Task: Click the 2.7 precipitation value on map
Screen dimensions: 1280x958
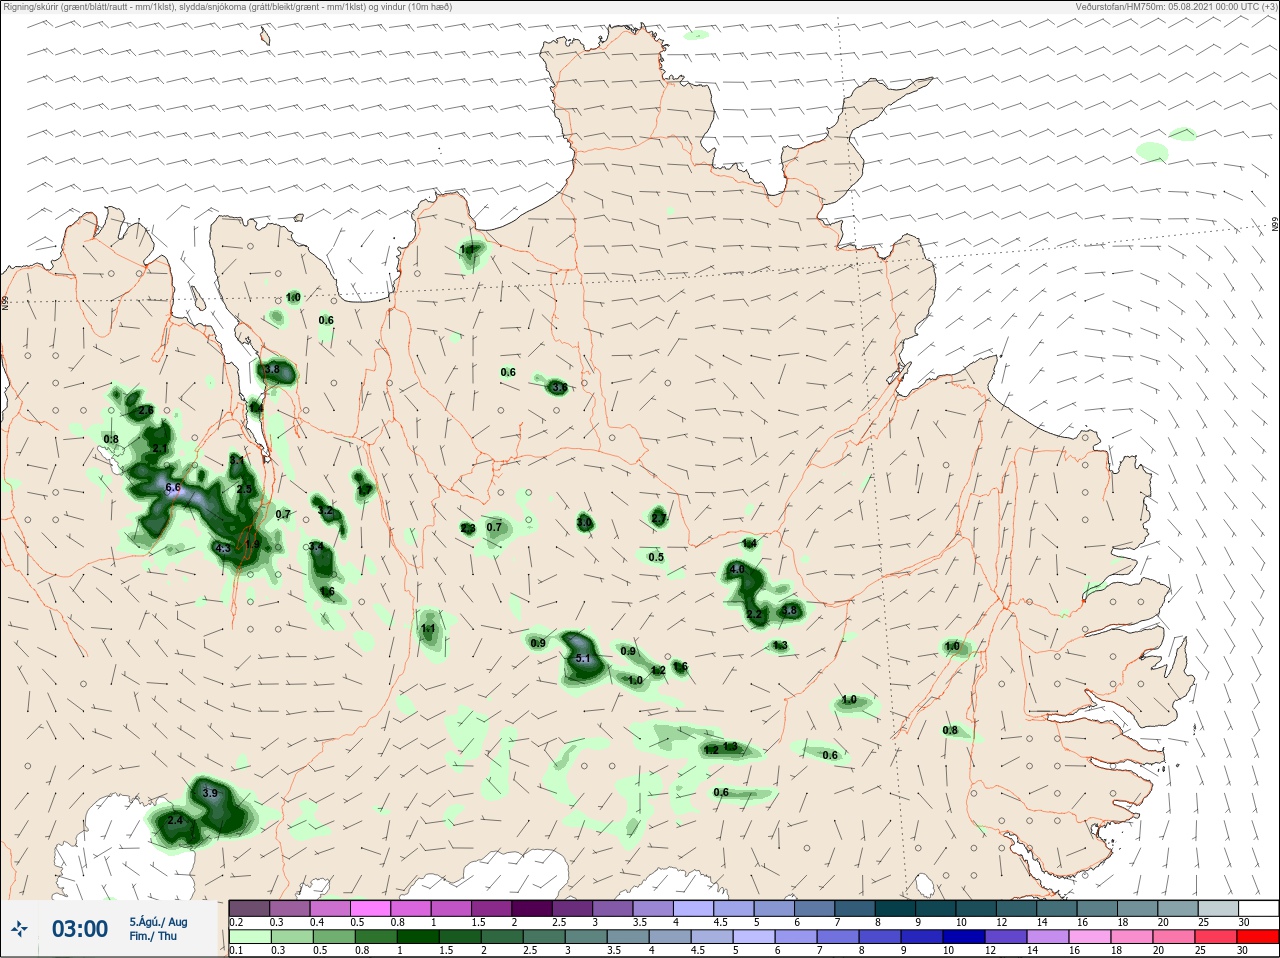Action: coord(658,518)
